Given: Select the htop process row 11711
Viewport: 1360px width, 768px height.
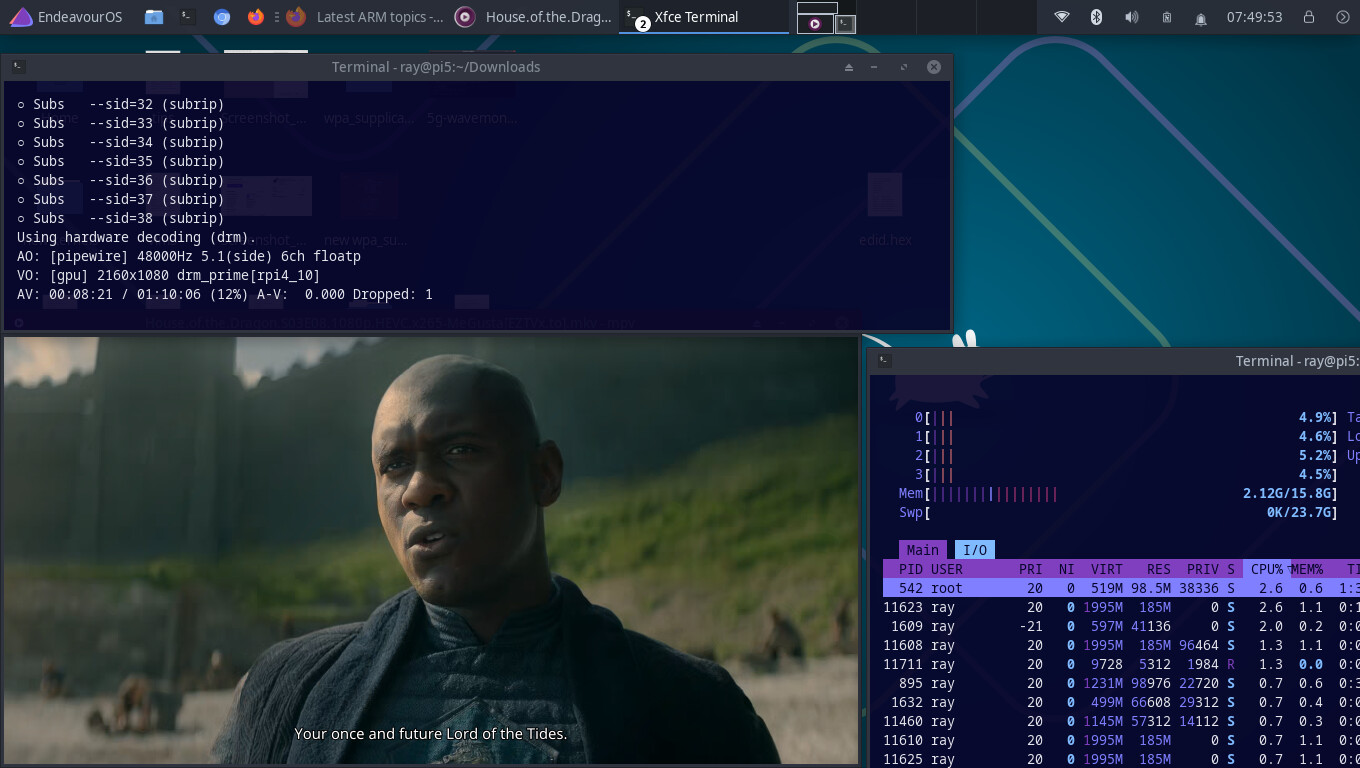Looking at the screenshot, I should 1121,664.
